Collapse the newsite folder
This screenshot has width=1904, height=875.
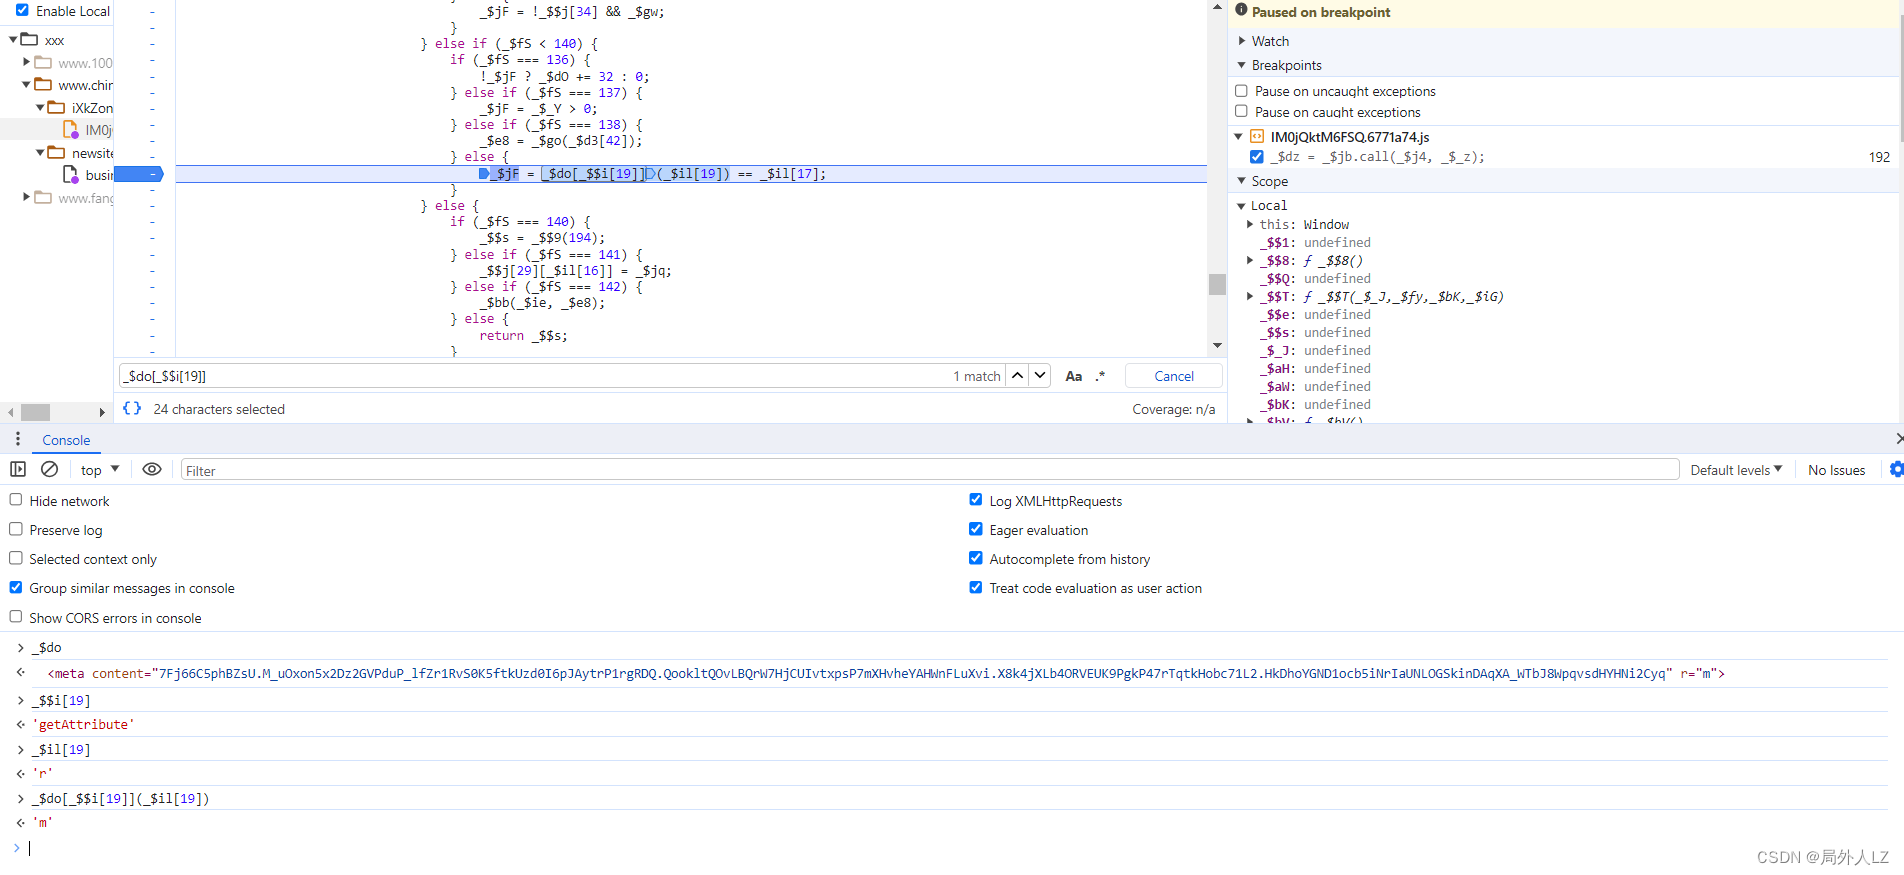pos(40,152)
